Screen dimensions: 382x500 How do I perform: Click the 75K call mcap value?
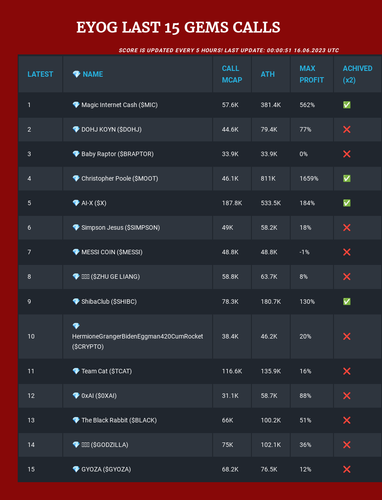(227, 445)
